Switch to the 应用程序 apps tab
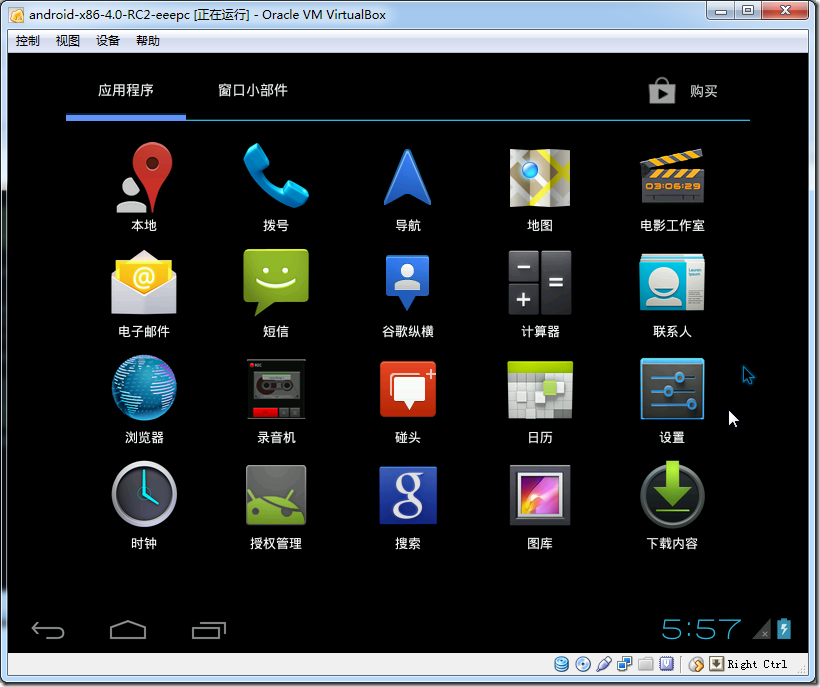The width and height of the screenshot is (820, 687). pyautogui.click(x=126, y=90)
